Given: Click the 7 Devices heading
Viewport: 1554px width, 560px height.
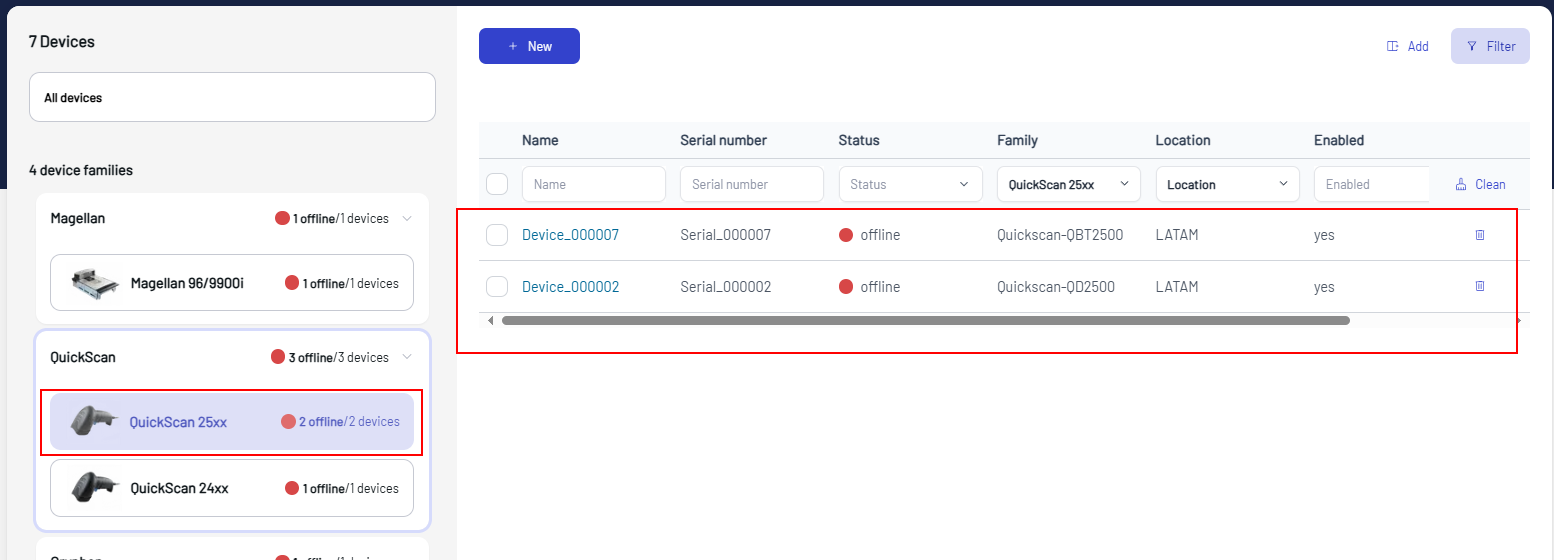Looking at the screenshot, I should [x=62, y=41].
